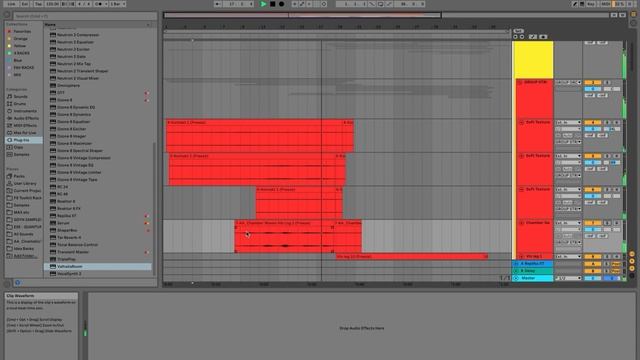Select the tempo value field

point(52,4)
